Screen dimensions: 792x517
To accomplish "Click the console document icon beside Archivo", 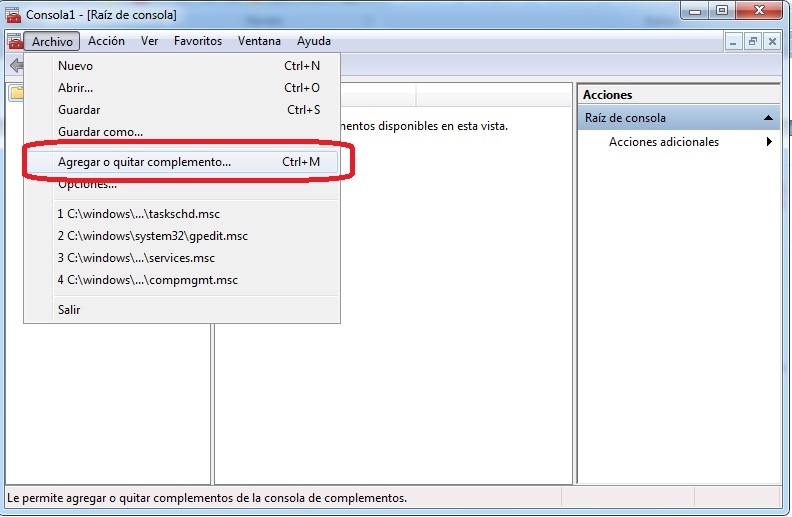I will pyautogui.click(x=14, y=41).
